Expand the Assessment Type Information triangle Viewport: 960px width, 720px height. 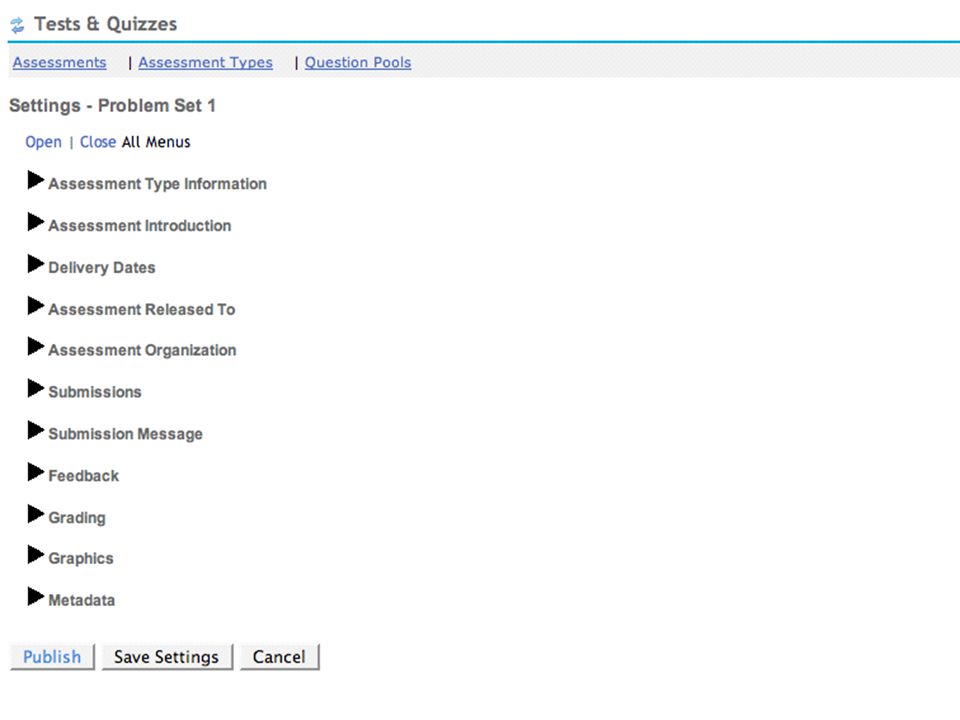pyautogui.click(x=36, y=181)
